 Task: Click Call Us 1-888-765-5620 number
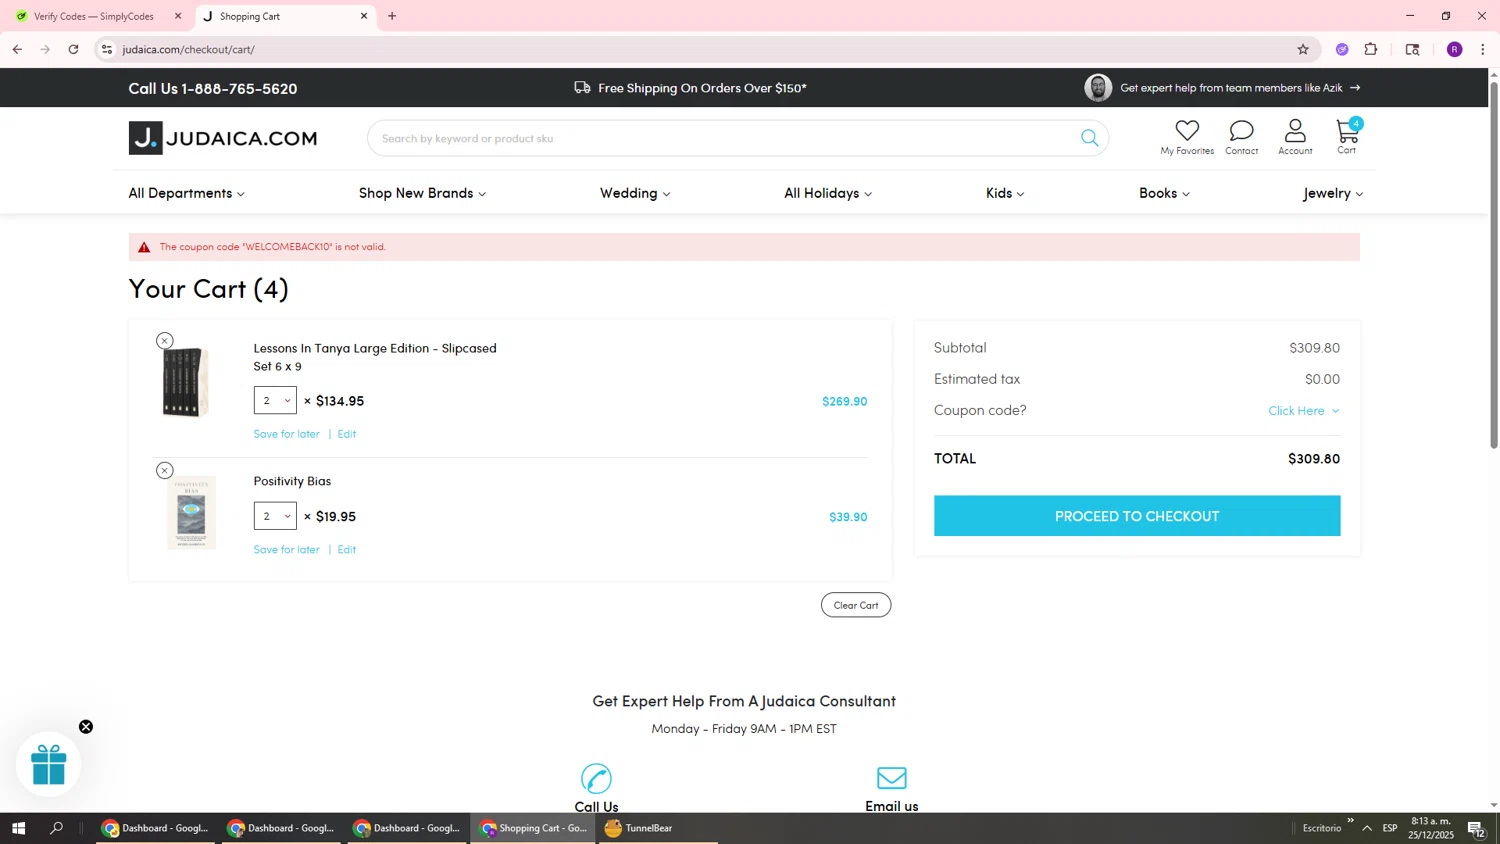[x=213, y=88]
